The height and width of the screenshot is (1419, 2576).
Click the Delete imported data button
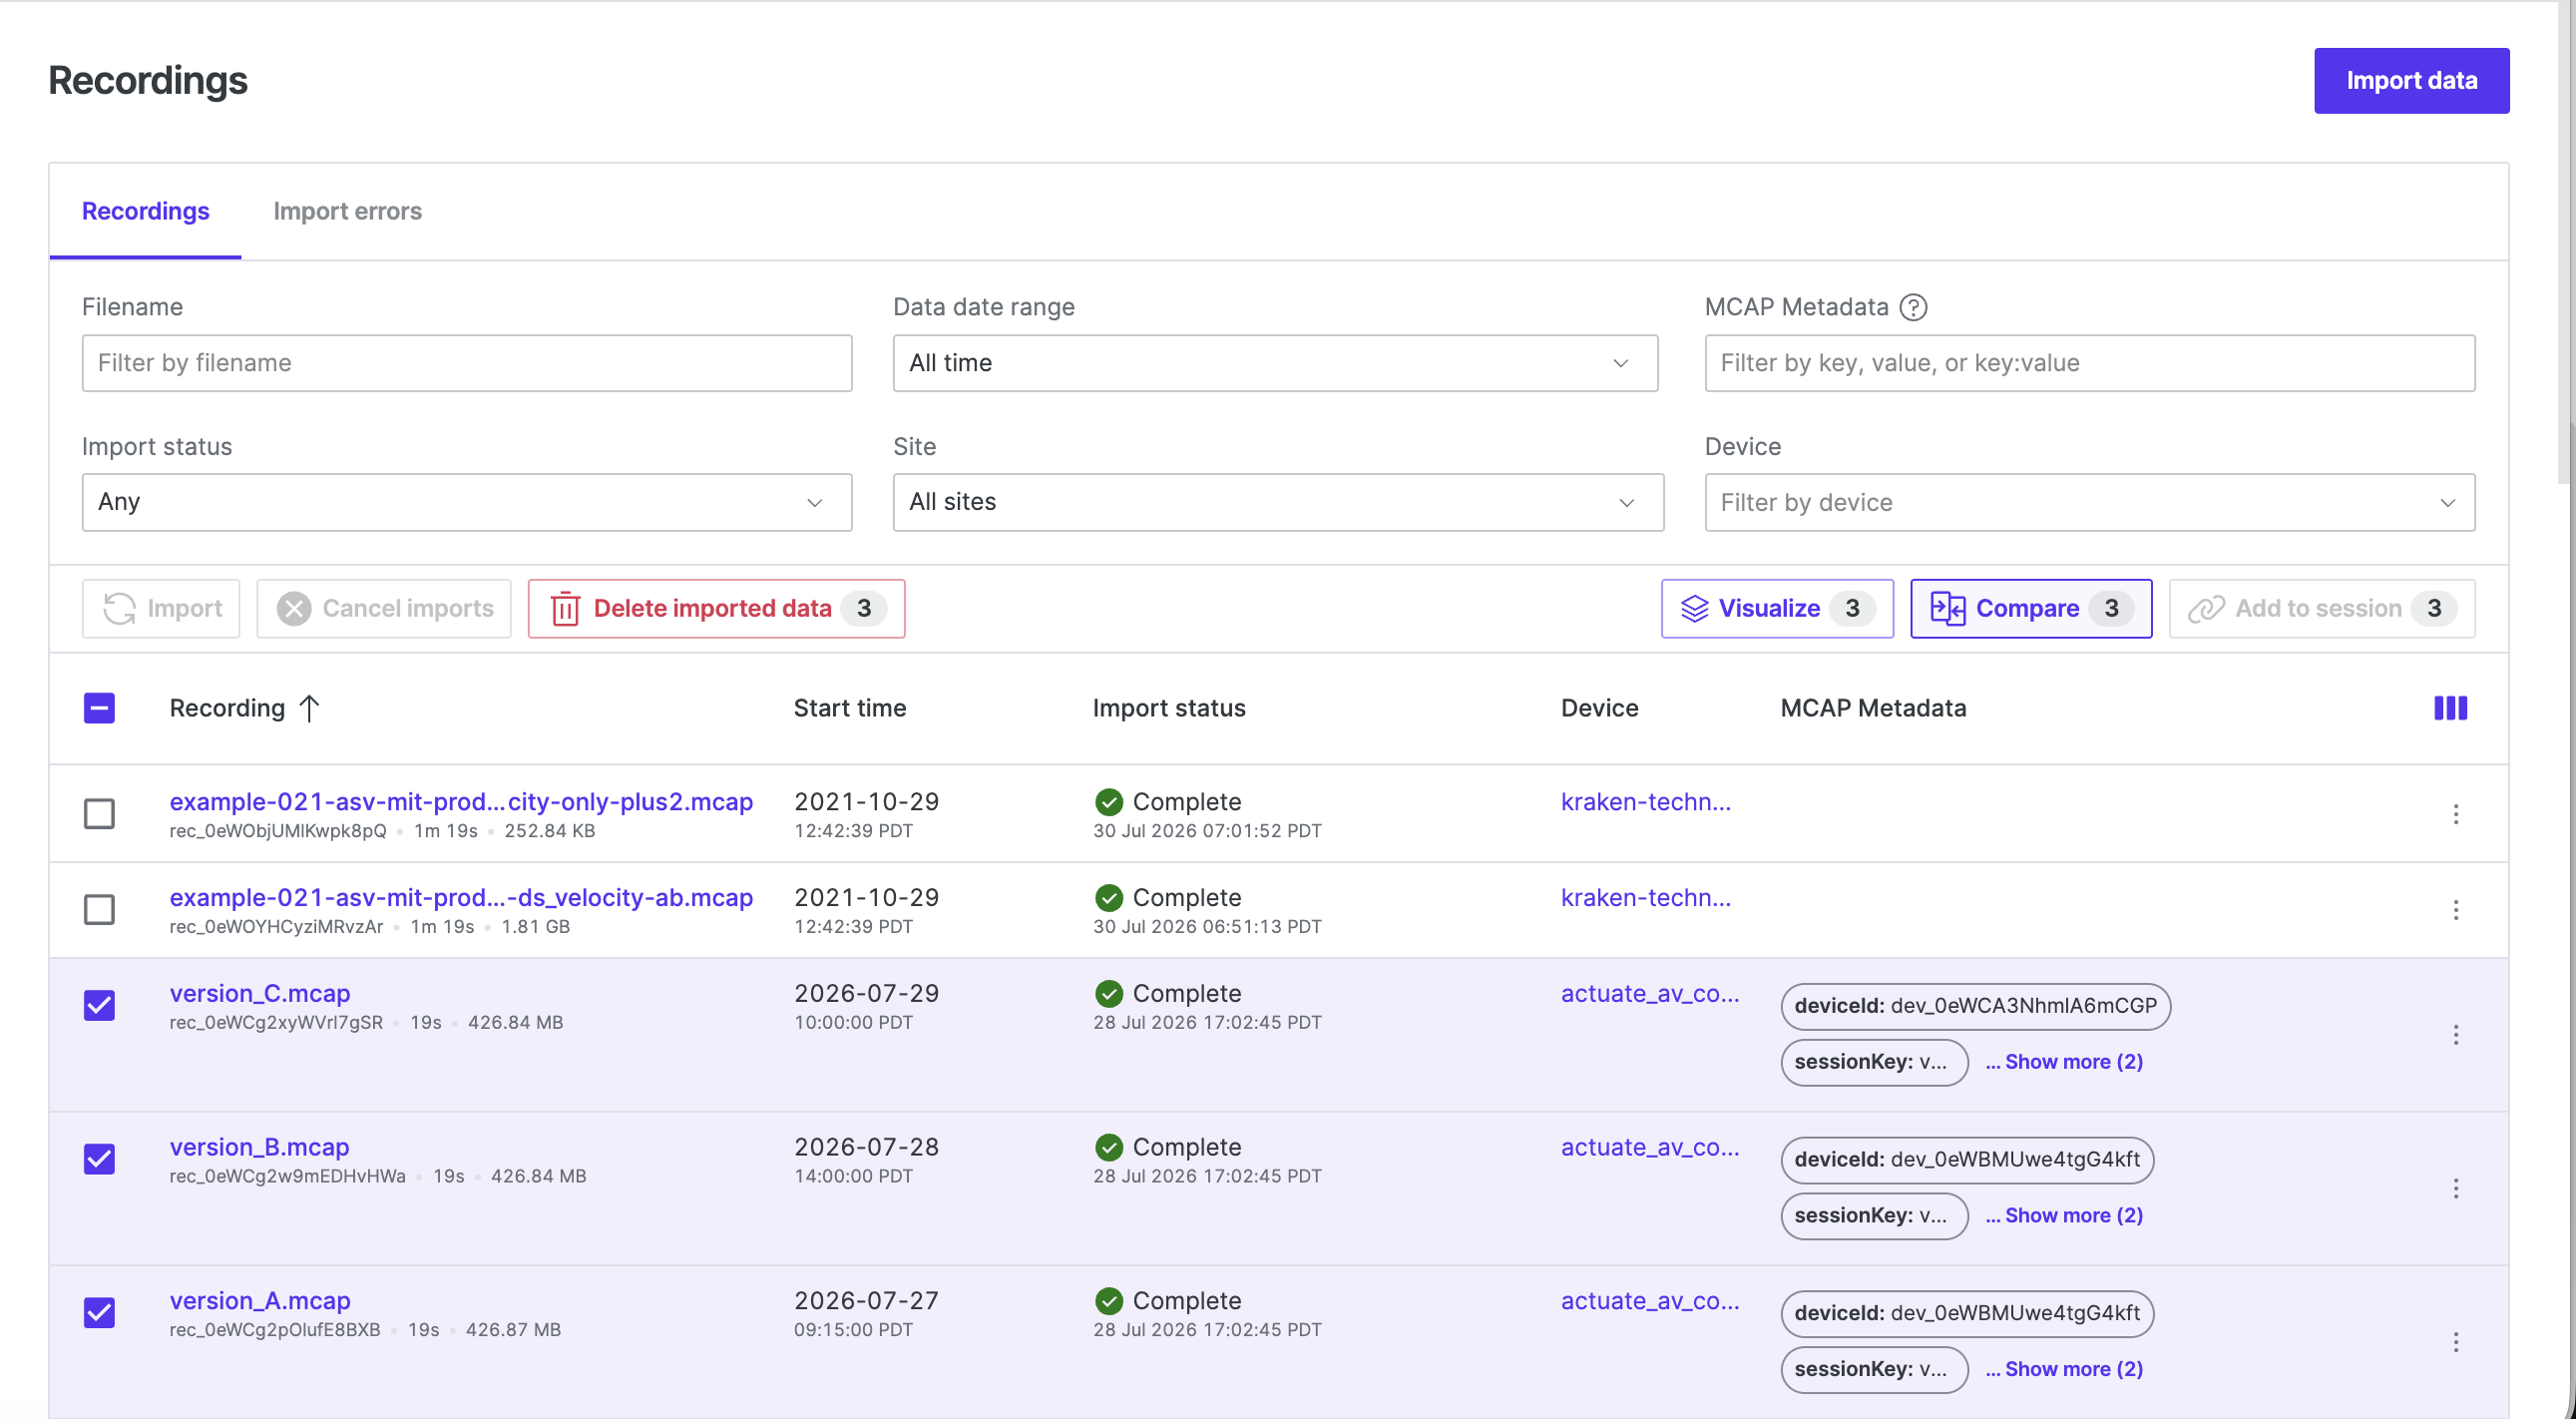[x=716, y=608]
